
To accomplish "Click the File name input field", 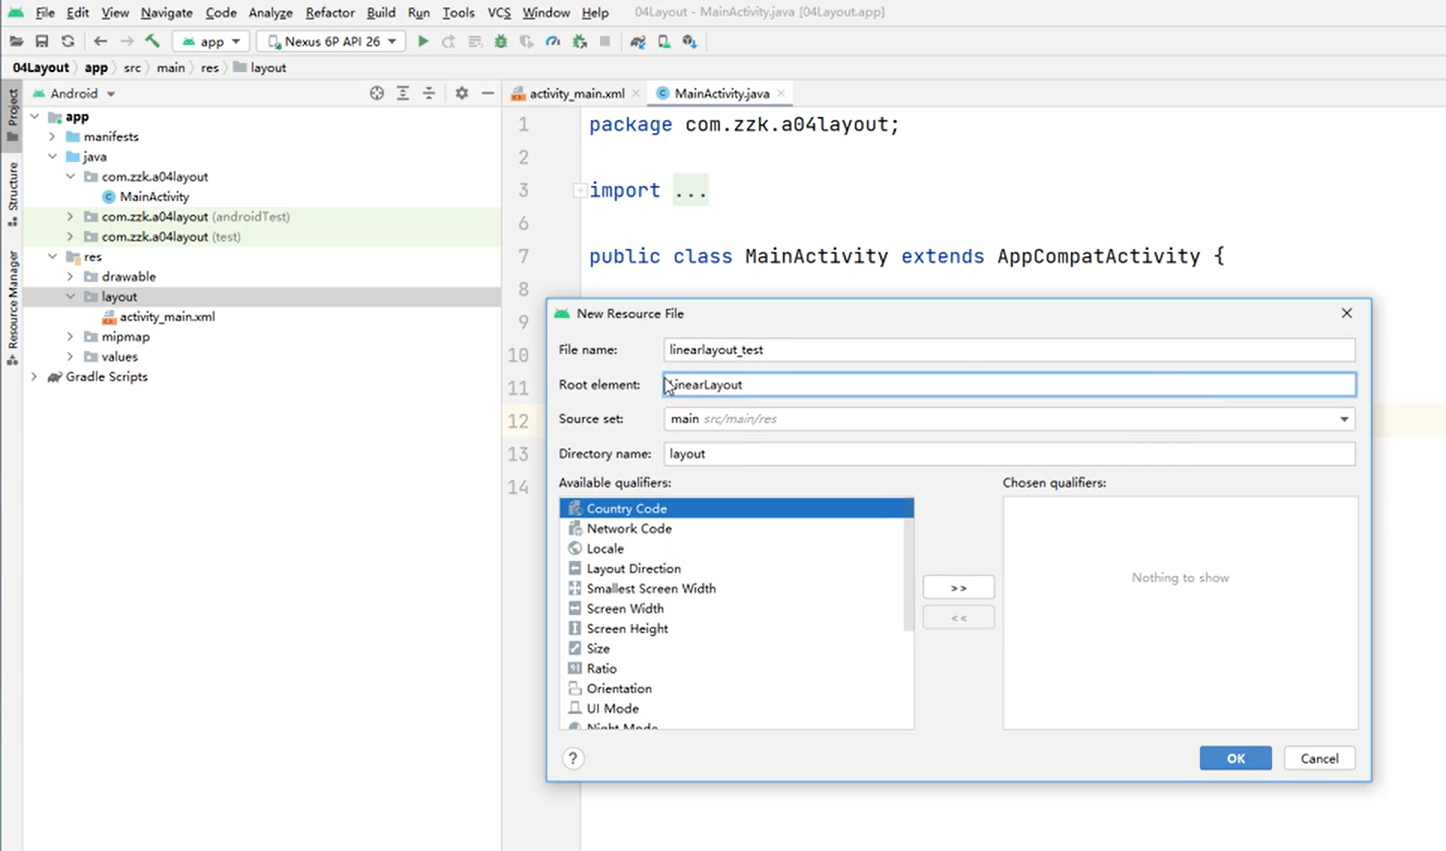I will pyautogui.click(x=1009, y=350).
